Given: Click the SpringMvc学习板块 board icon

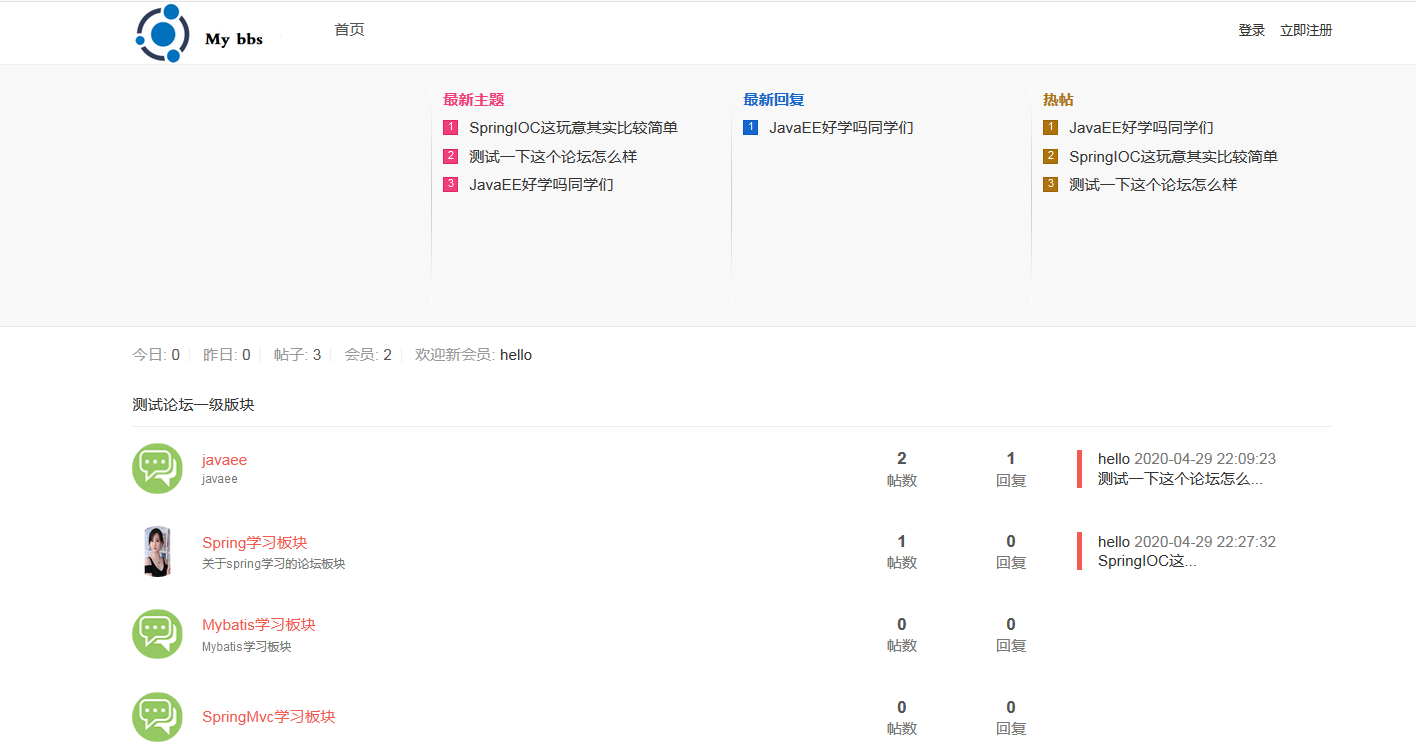Looking at the screenshot, I should [x=157, y=716].
